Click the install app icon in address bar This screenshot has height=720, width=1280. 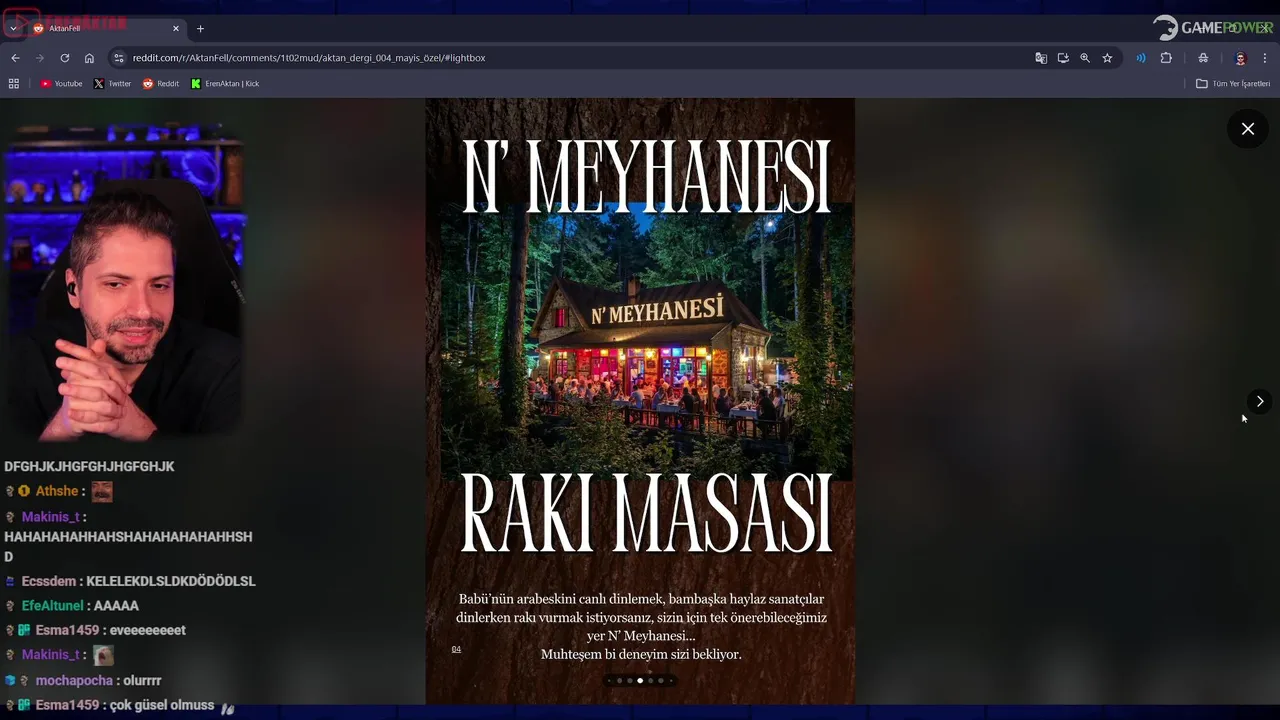point(1063,58)
